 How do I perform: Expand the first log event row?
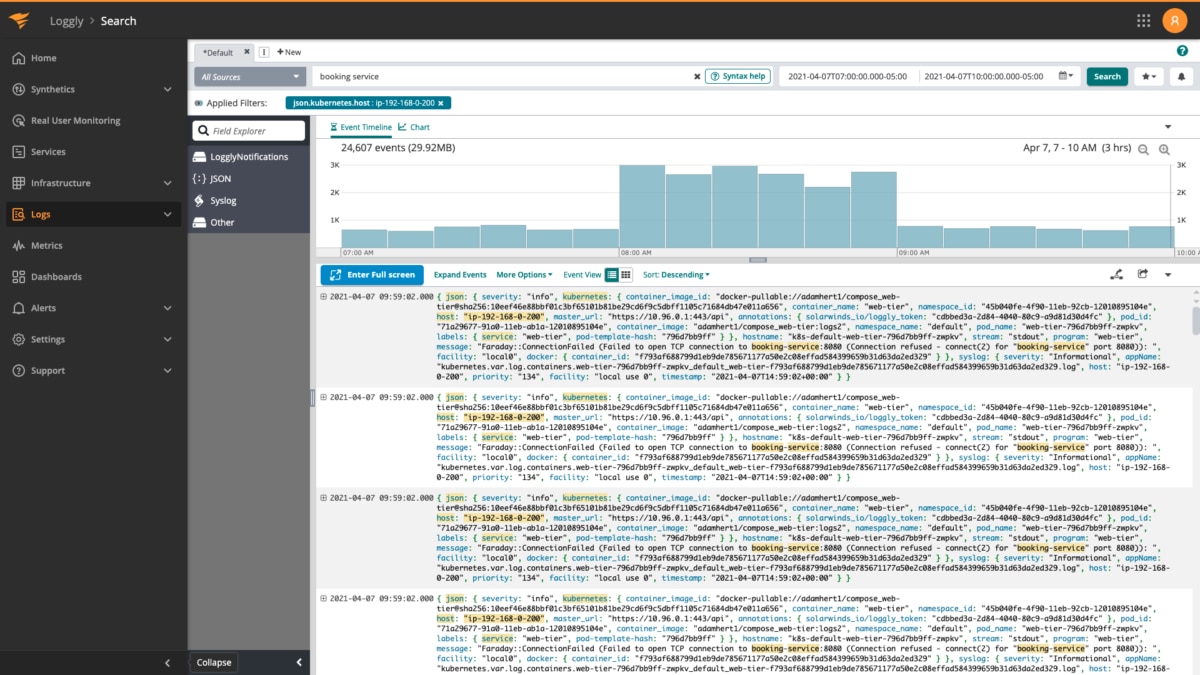[x=323, y=296]
